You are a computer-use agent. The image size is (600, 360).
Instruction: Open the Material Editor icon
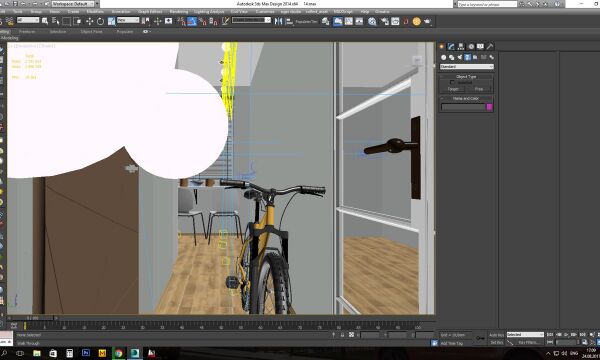[x=372, y=21]
